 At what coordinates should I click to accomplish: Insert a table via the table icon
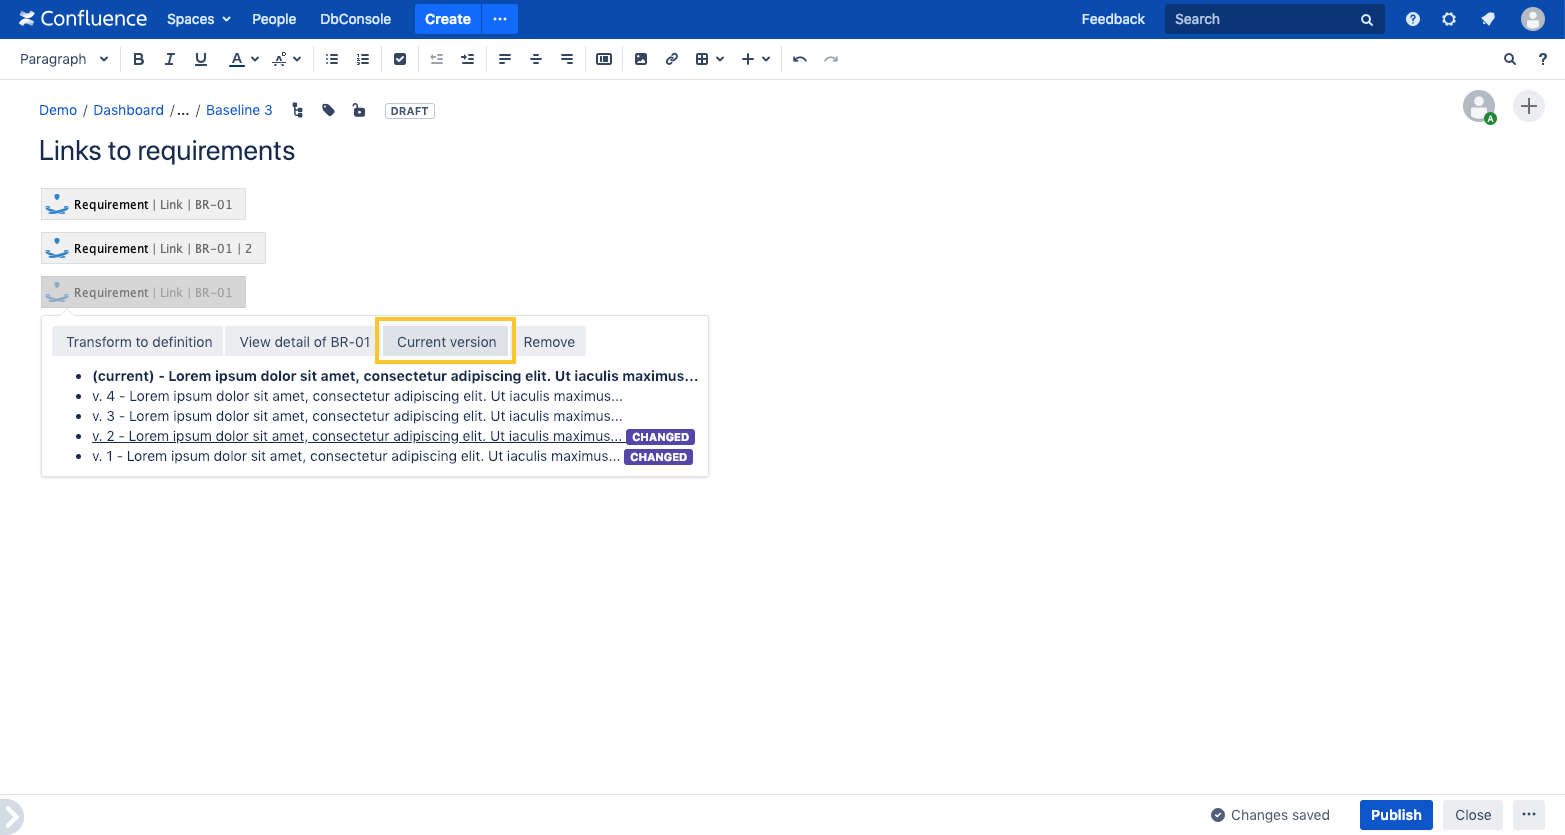coord(703,59)
